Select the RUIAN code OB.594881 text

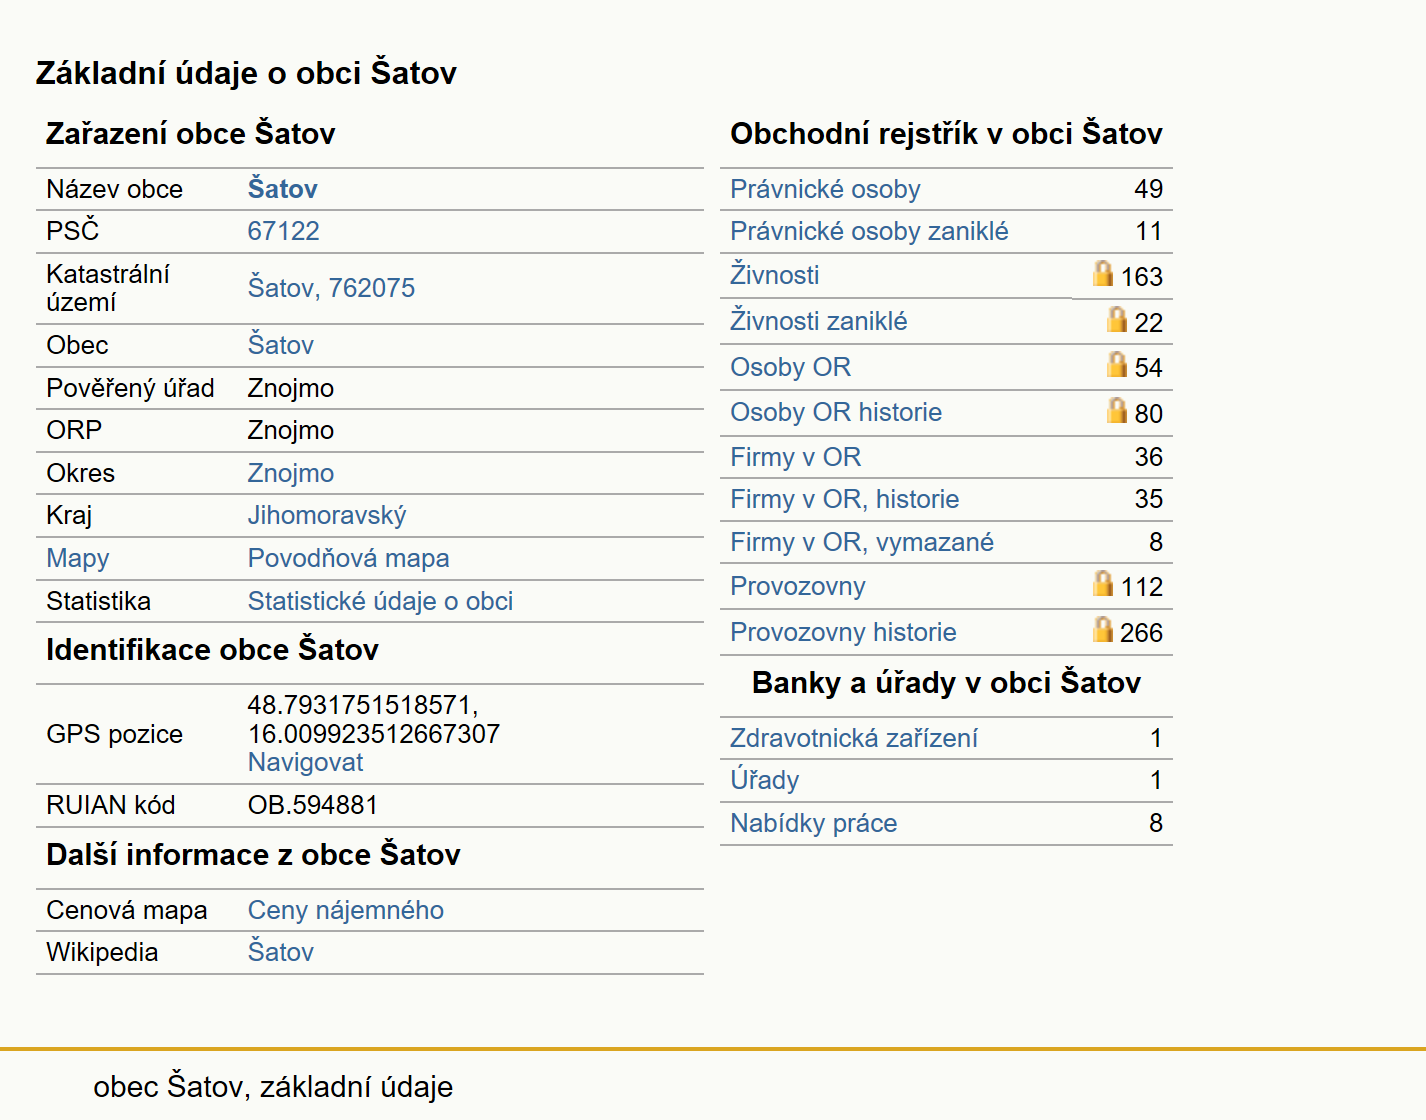(312, 805)
